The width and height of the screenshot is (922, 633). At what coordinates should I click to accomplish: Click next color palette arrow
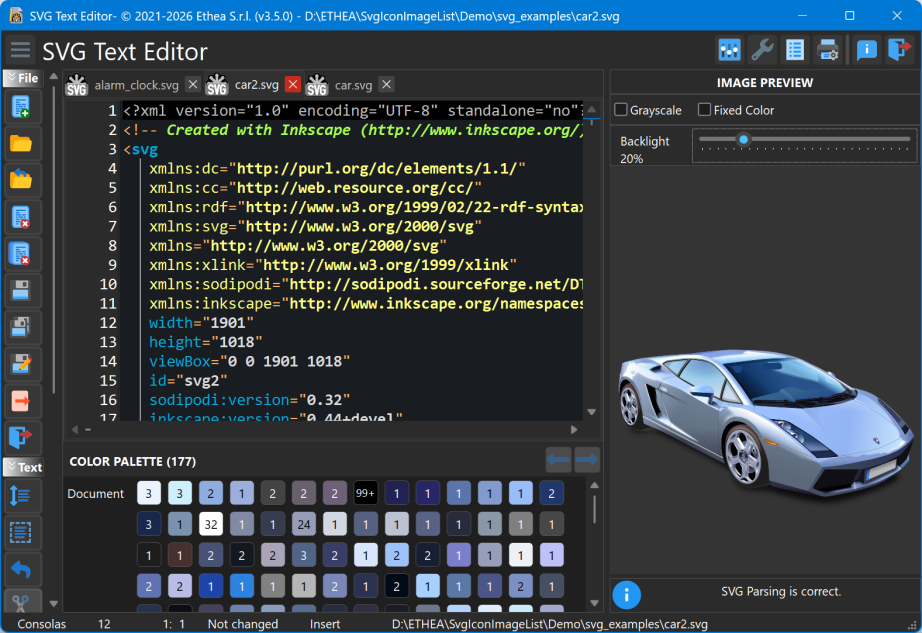pos(587,460)
